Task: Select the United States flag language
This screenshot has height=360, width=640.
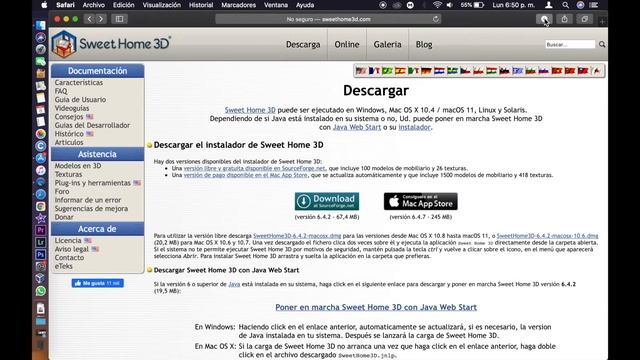Action: [x=361, y=71]
